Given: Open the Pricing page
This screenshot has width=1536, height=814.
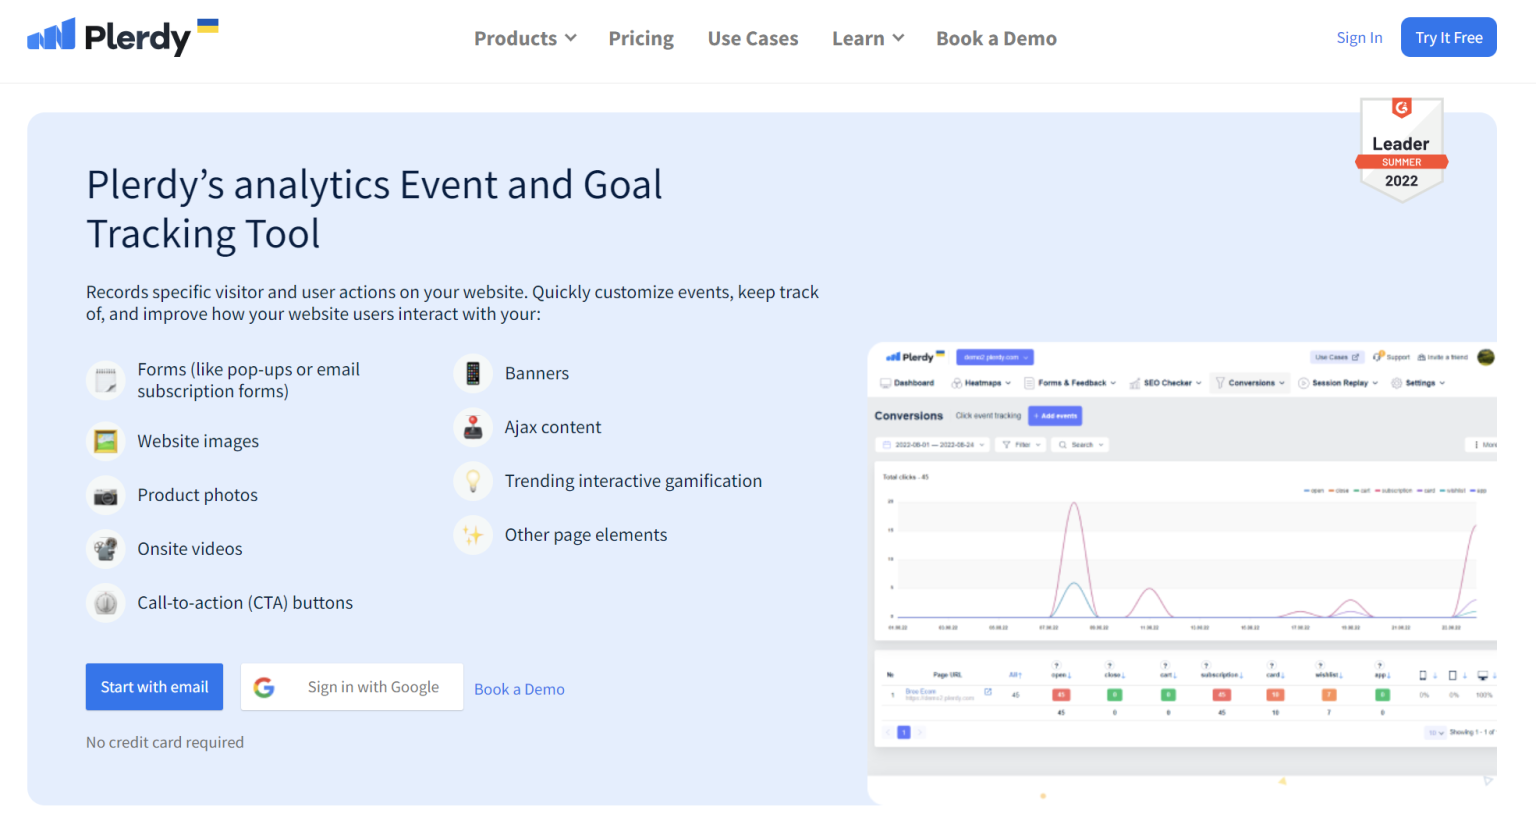Looking at the screenshot, I should (x=641, y=38).
